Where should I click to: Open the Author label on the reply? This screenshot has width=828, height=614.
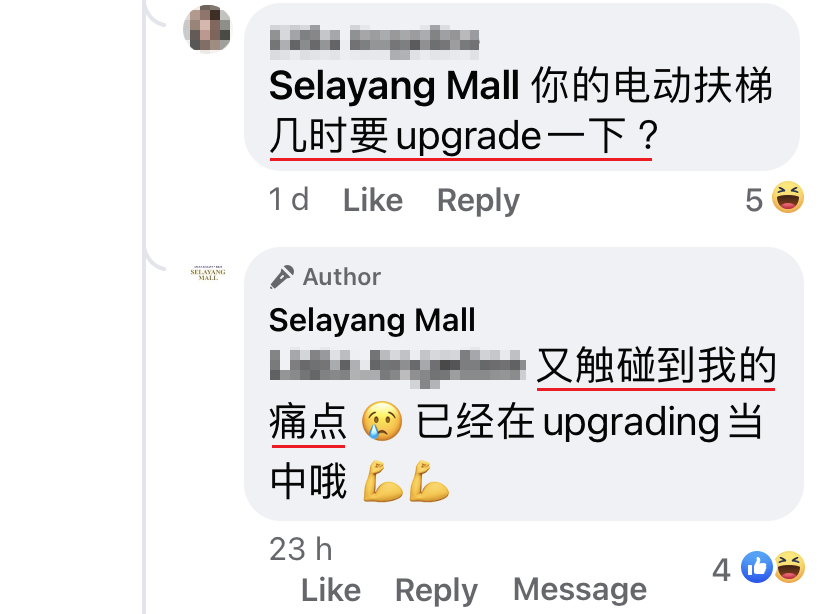click(342, 277)
